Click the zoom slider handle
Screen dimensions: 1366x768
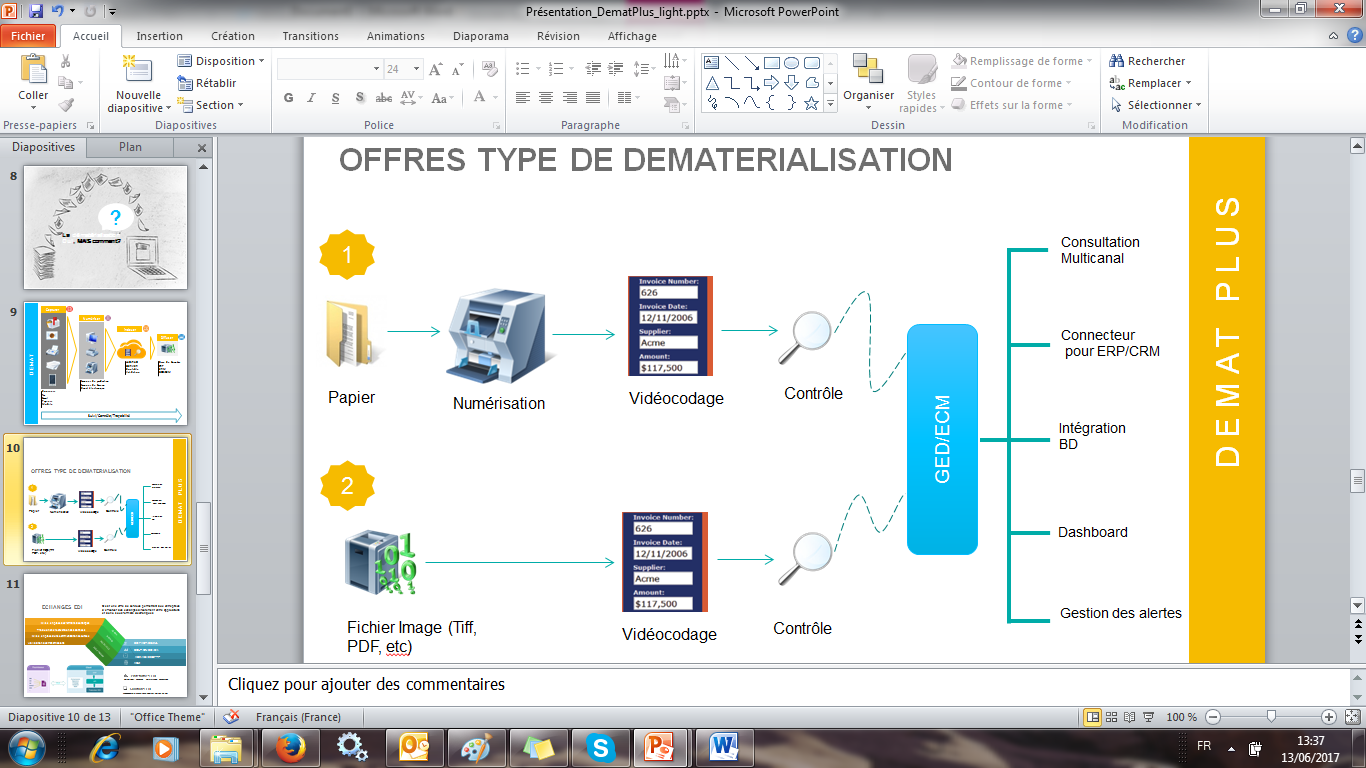tap(1270, 717)
